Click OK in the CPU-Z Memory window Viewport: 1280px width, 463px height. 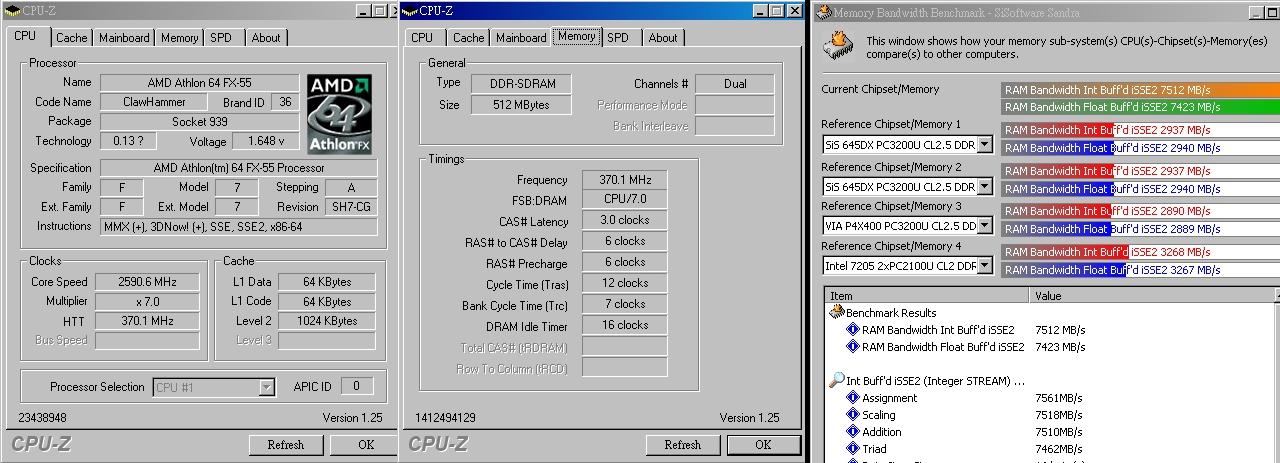763,445
